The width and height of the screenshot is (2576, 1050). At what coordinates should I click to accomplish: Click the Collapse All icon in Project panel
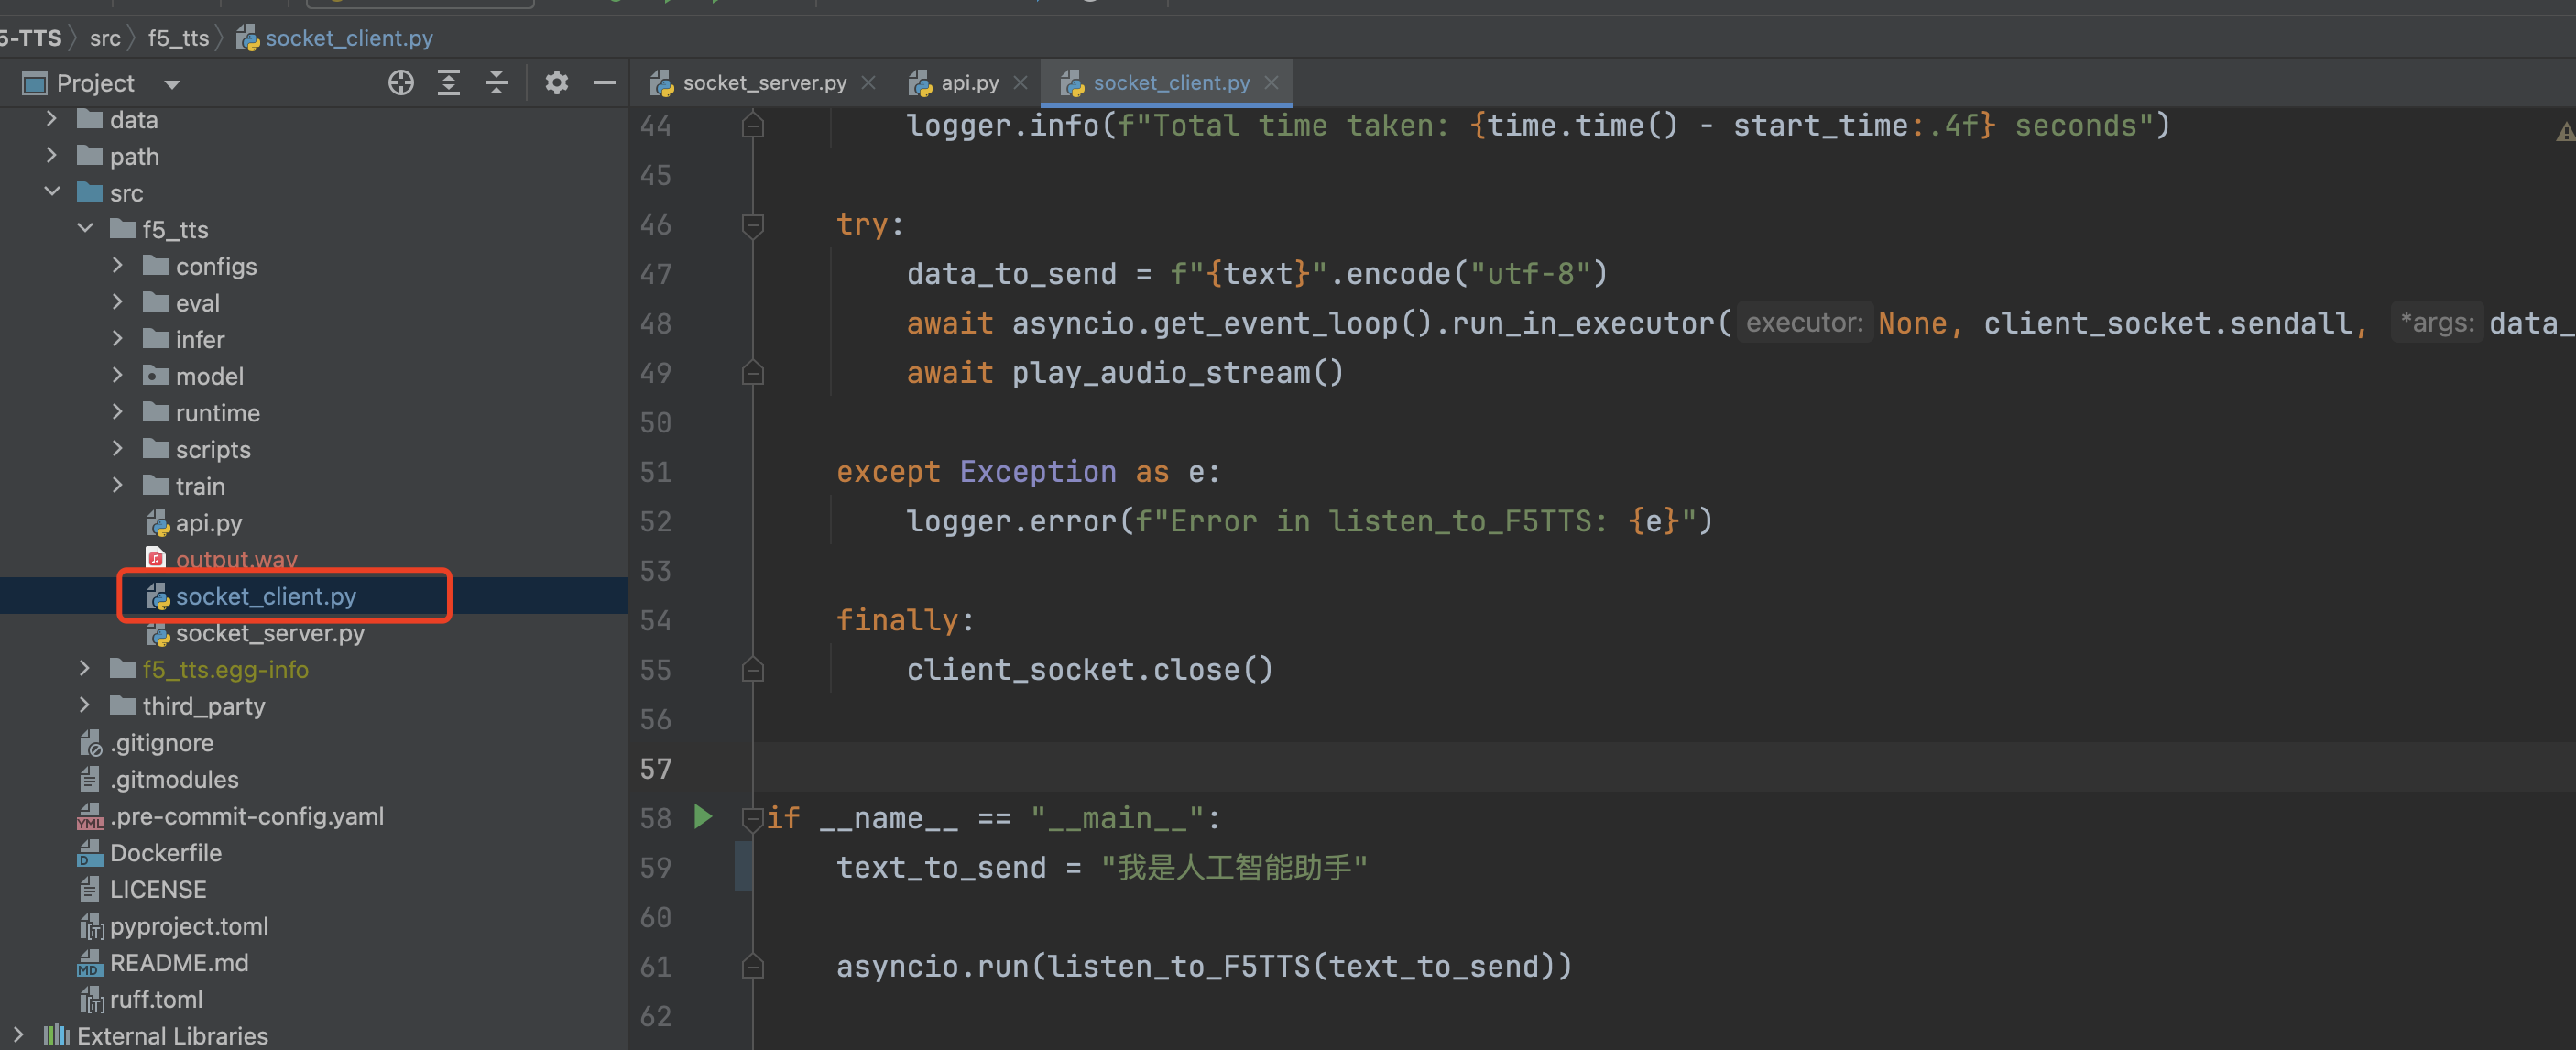coord(496,83)
